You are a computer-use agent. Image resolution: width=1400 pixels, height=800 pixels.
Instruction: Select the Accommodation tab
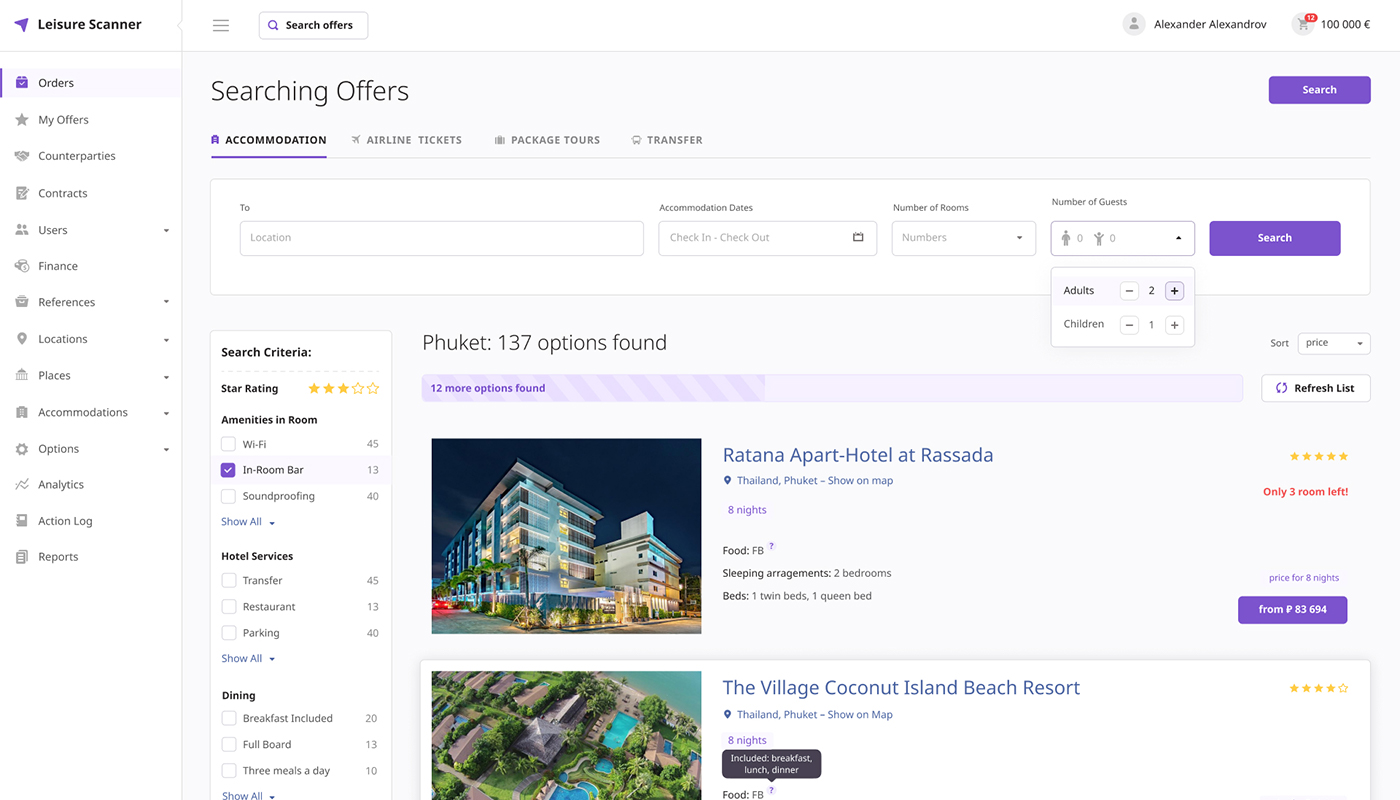point(268,140)
